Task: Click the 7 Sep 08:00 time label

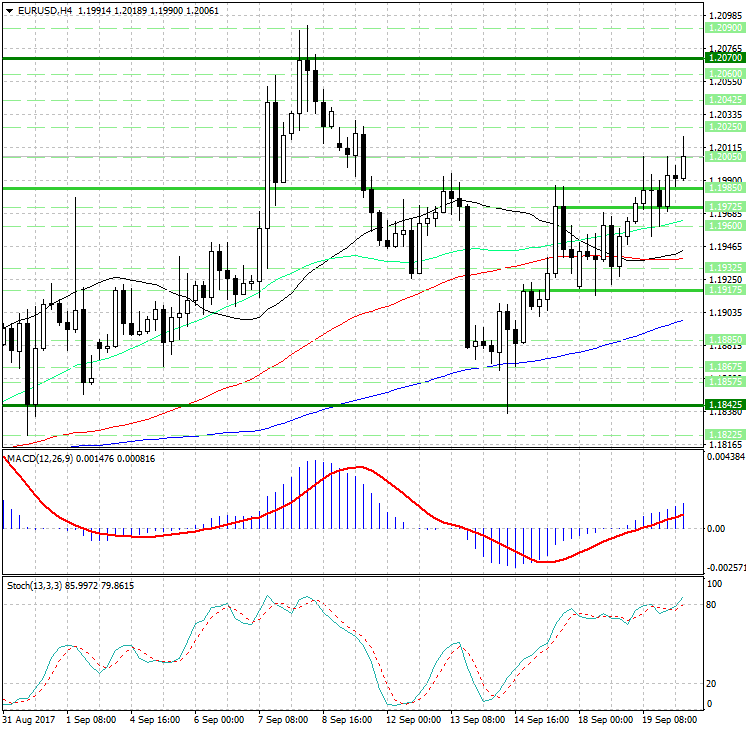Action: pos(284,720)
